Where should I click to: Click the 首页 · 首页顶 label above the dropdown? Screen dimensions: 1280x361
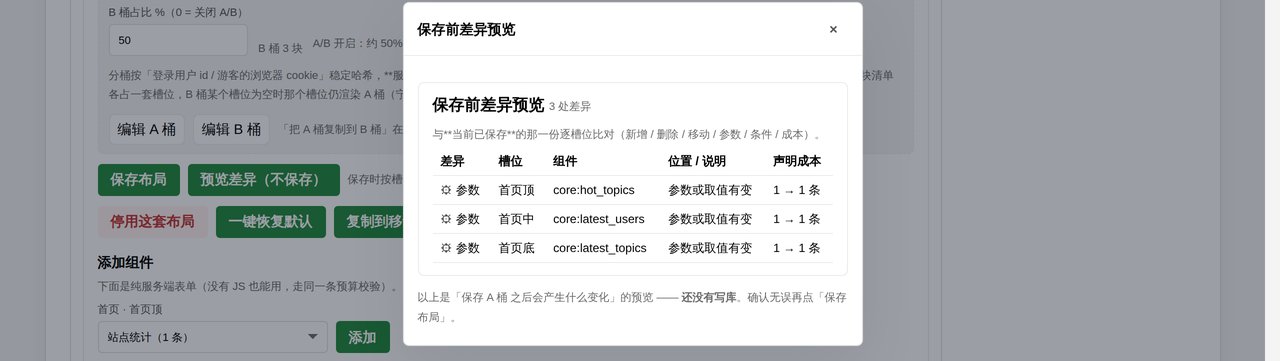pyautogui.click(x=130, y=309)
